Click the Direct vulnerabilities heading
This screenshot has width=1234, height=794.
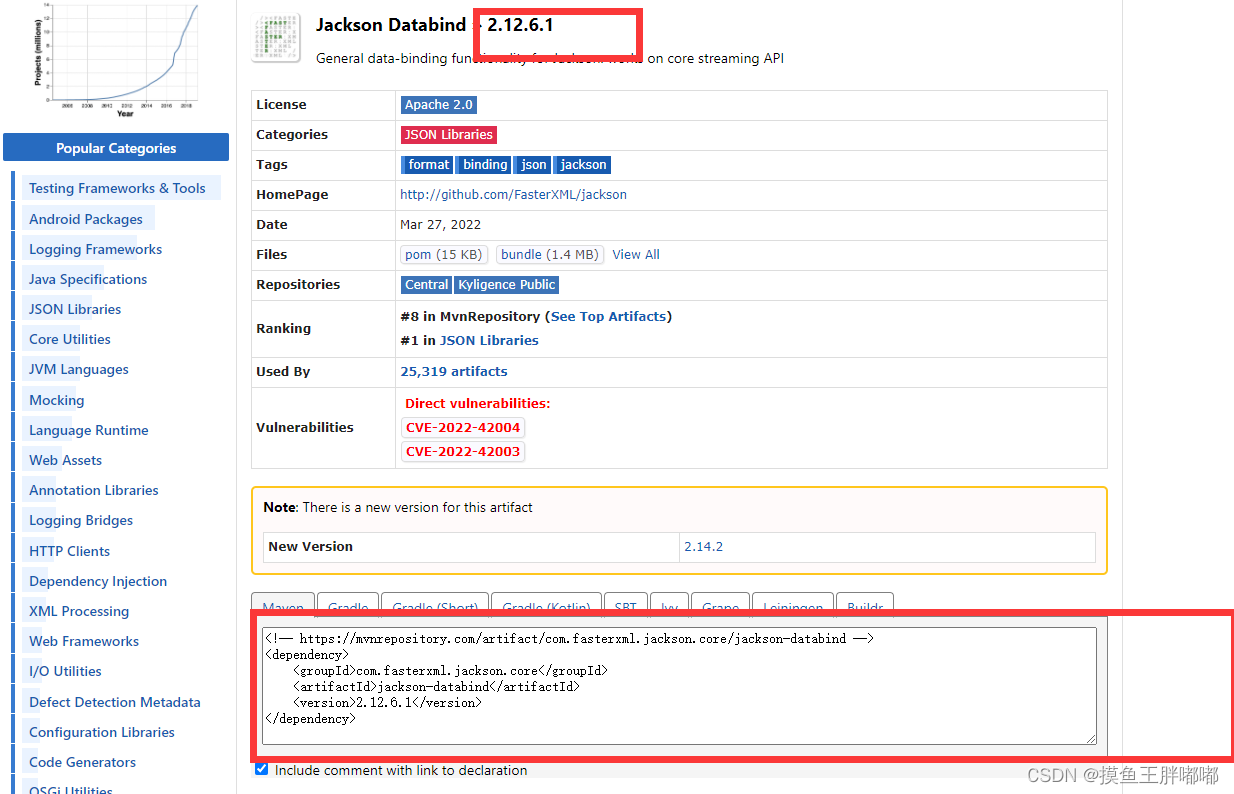pos(477,404)
